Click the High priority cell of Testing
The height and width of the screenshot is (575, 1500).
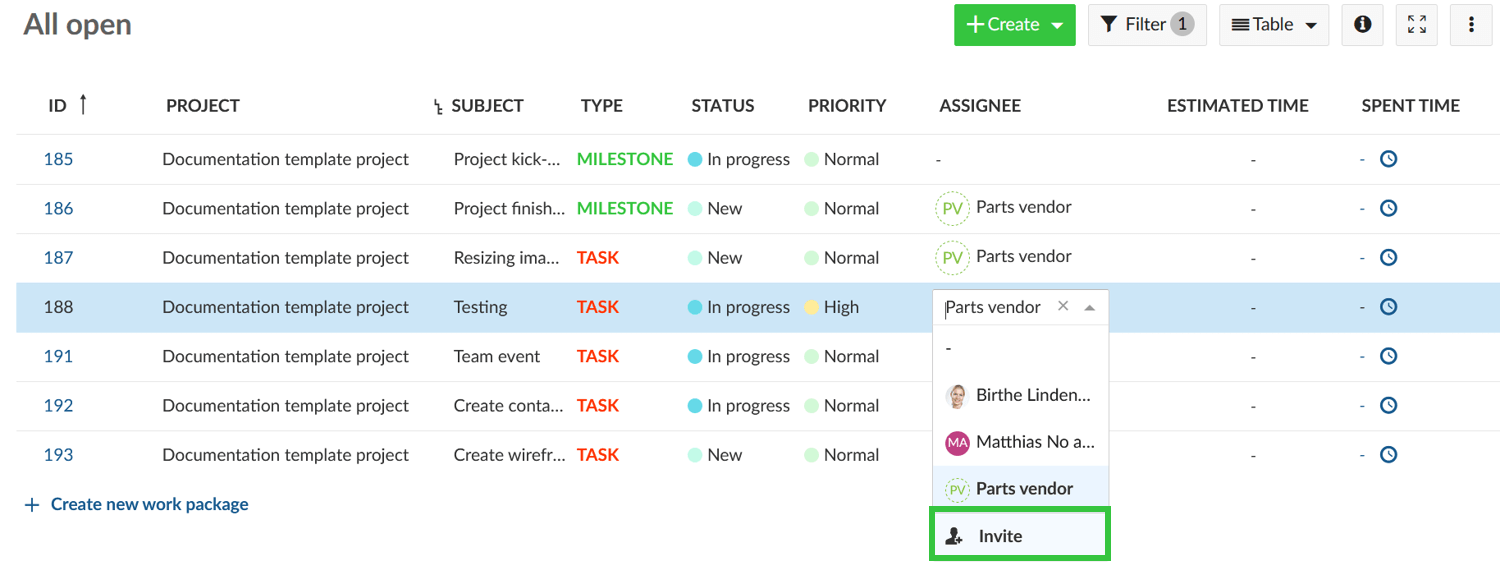(x=840, y=307)
